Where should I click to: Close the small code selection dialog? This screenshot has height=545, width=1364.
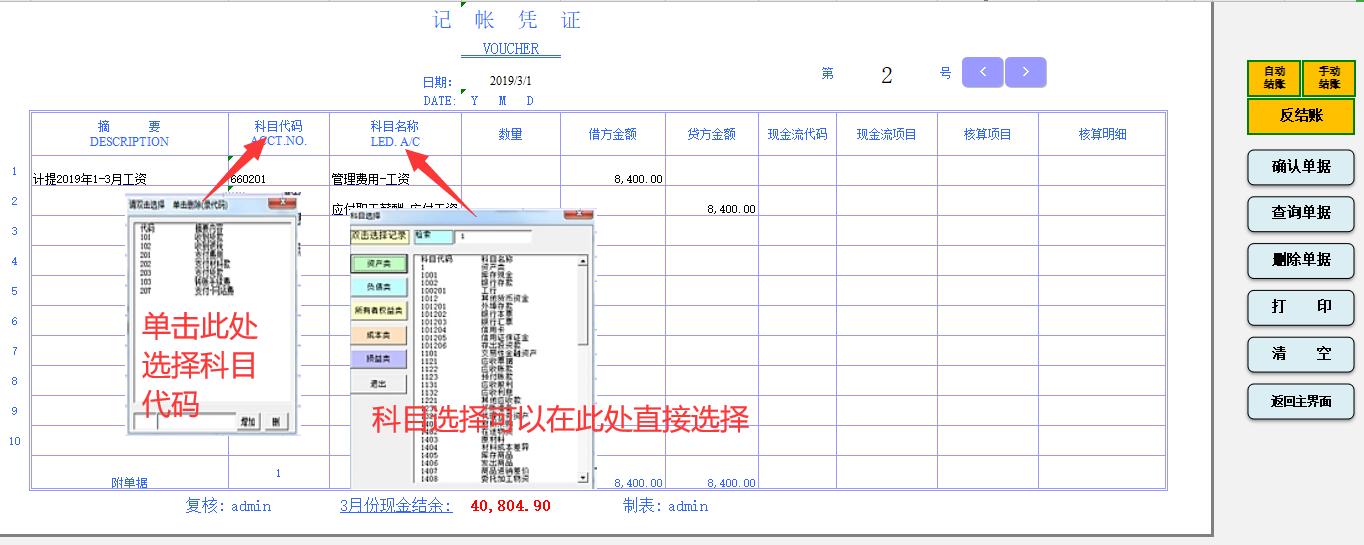click(x=281, y=203)
